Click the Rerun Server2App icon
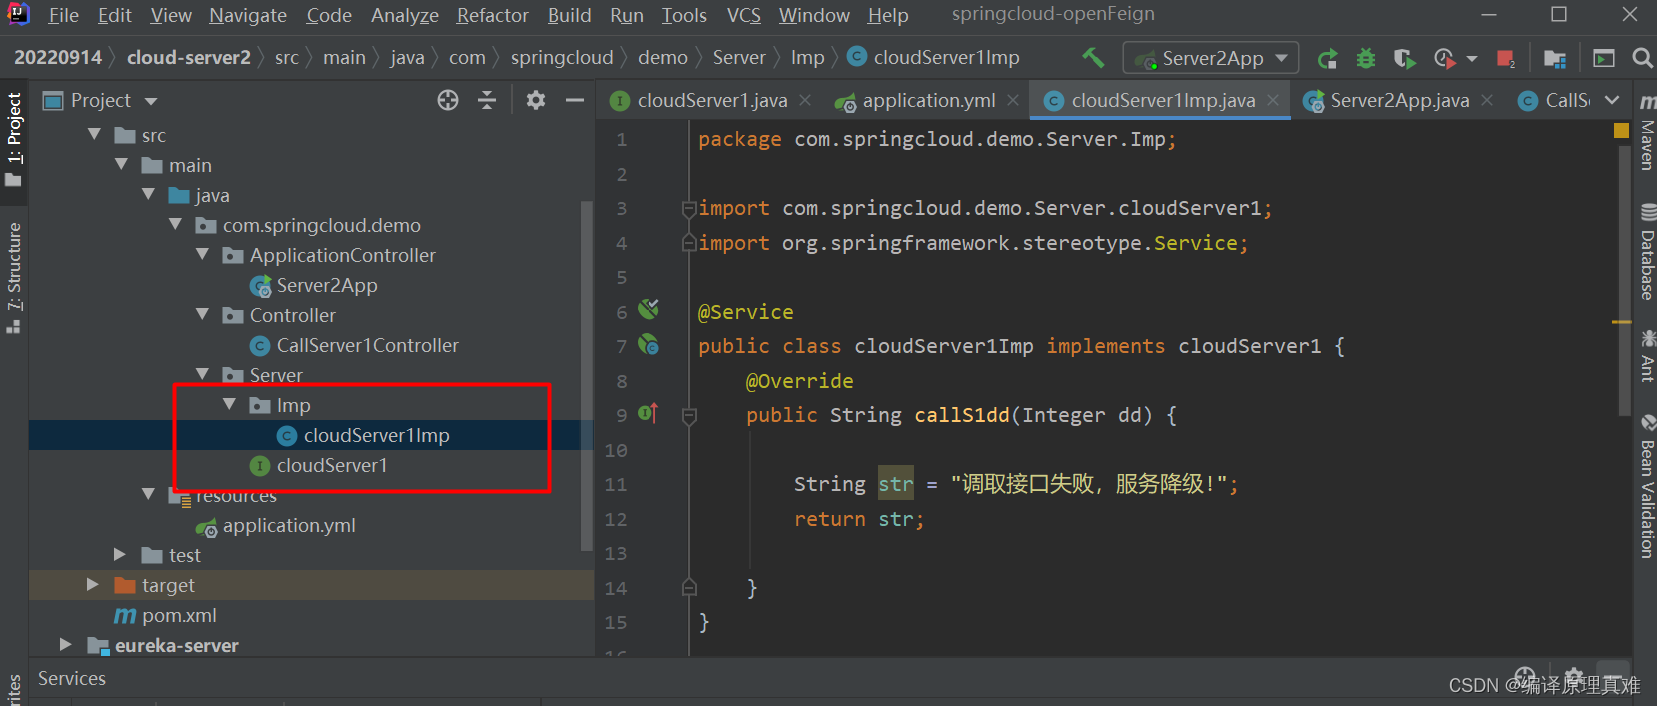This screenshot has height=706, width=1657. (1327, 59)
